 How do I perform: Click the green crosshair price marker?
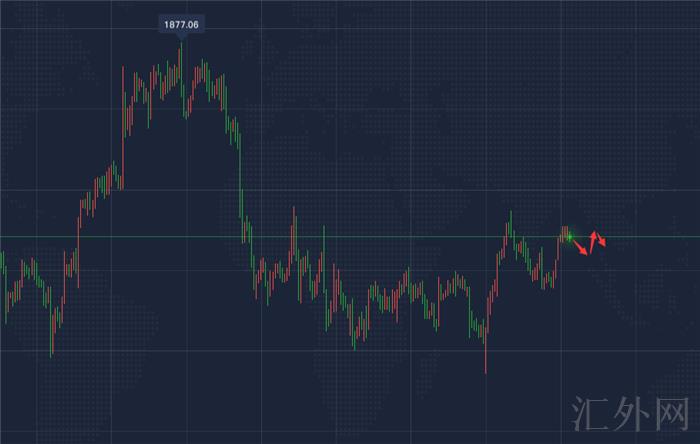570,237
